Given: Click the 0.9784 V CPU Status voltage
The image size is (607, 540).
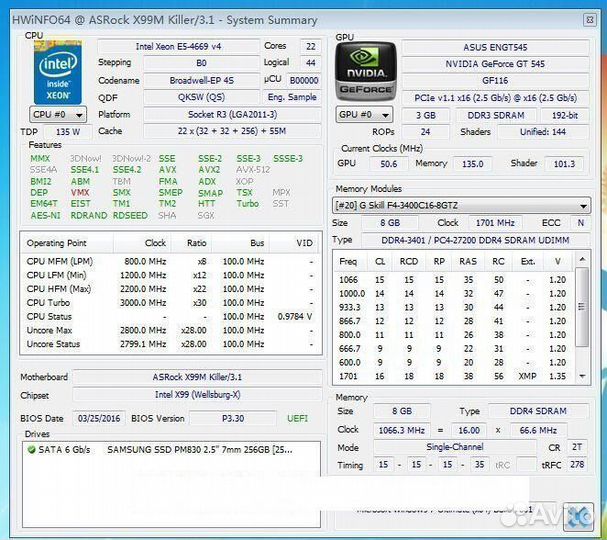Looking at the screenshot, I should pyautogui.click(x=295, y=317).
